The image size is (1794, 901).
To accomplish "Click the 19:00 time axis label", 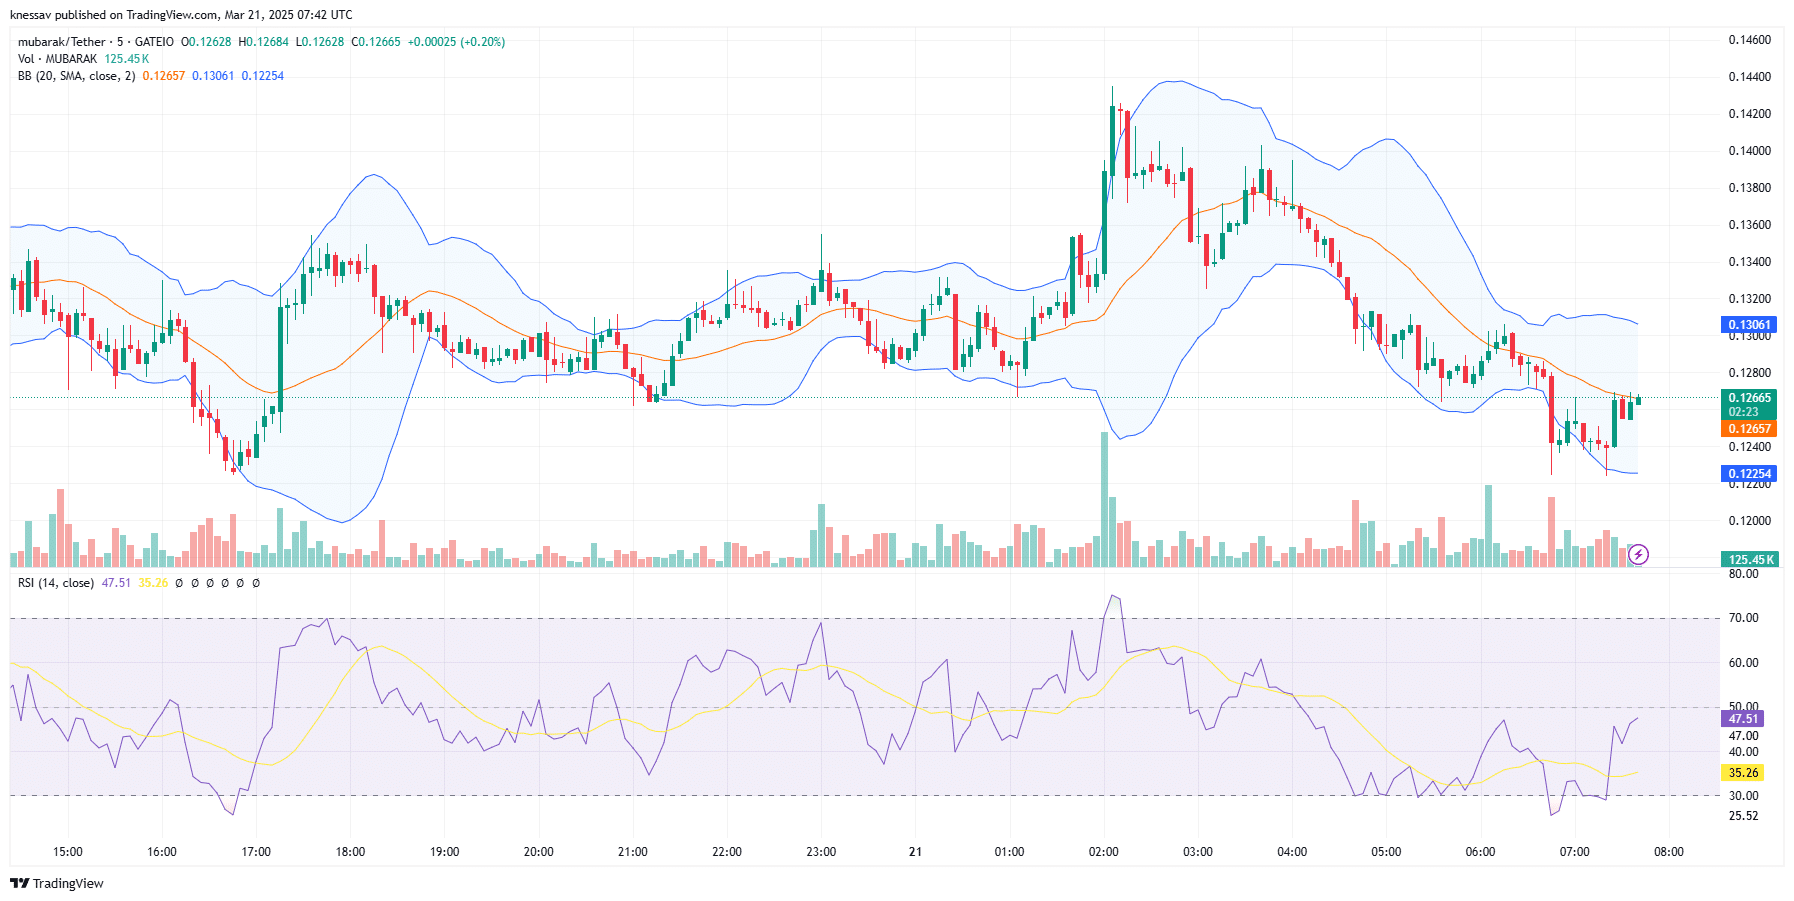I will click(444, 852).
